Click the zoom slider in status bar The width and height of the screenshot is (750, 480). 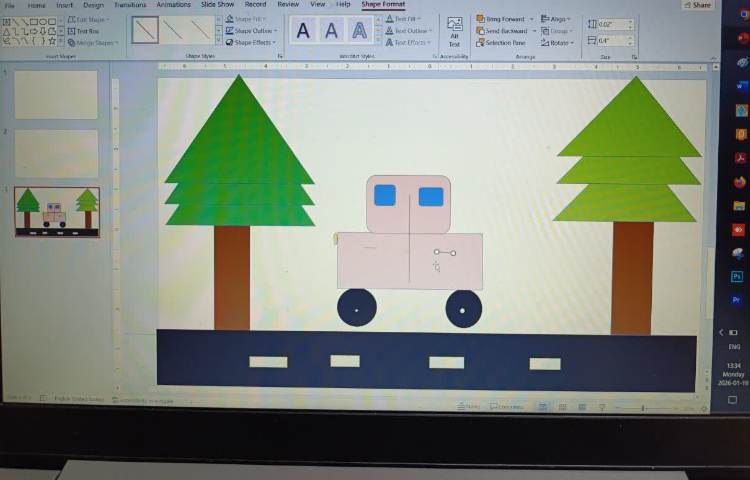pos(645,408)
